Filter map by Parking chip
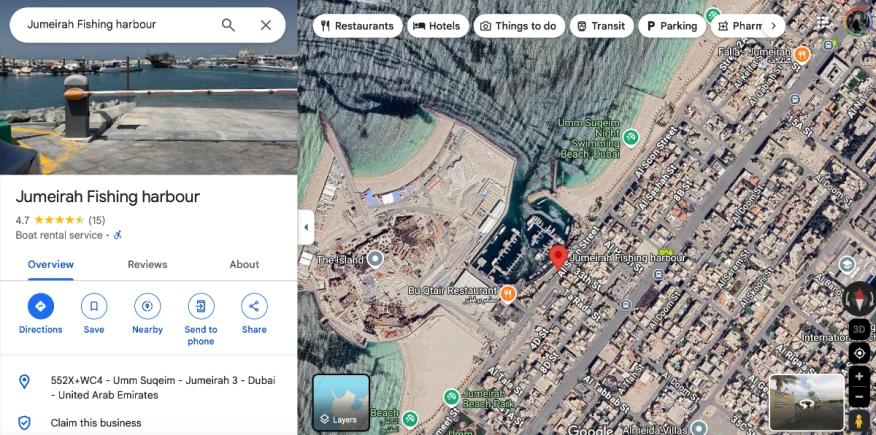Viewport: 876px width, 435px height. tap(672, 26)
